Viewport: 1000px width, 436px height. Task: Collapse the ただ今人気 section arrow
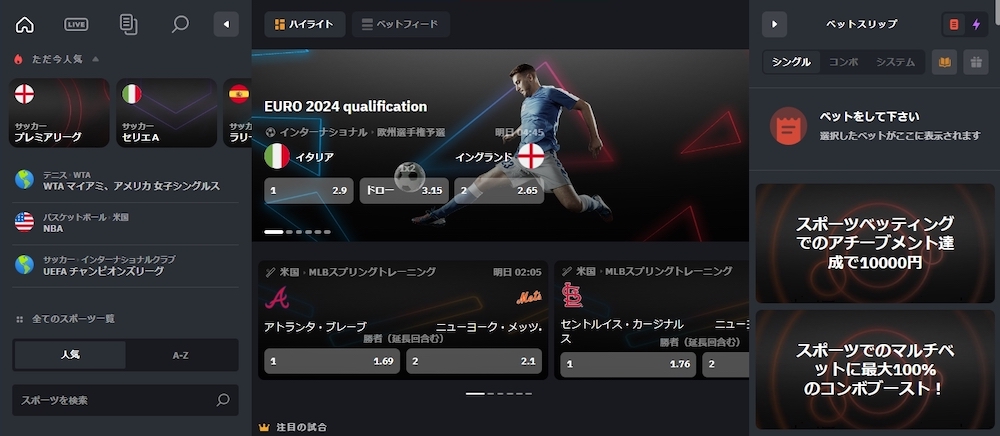pyautogui.click(x=96, y=59)
